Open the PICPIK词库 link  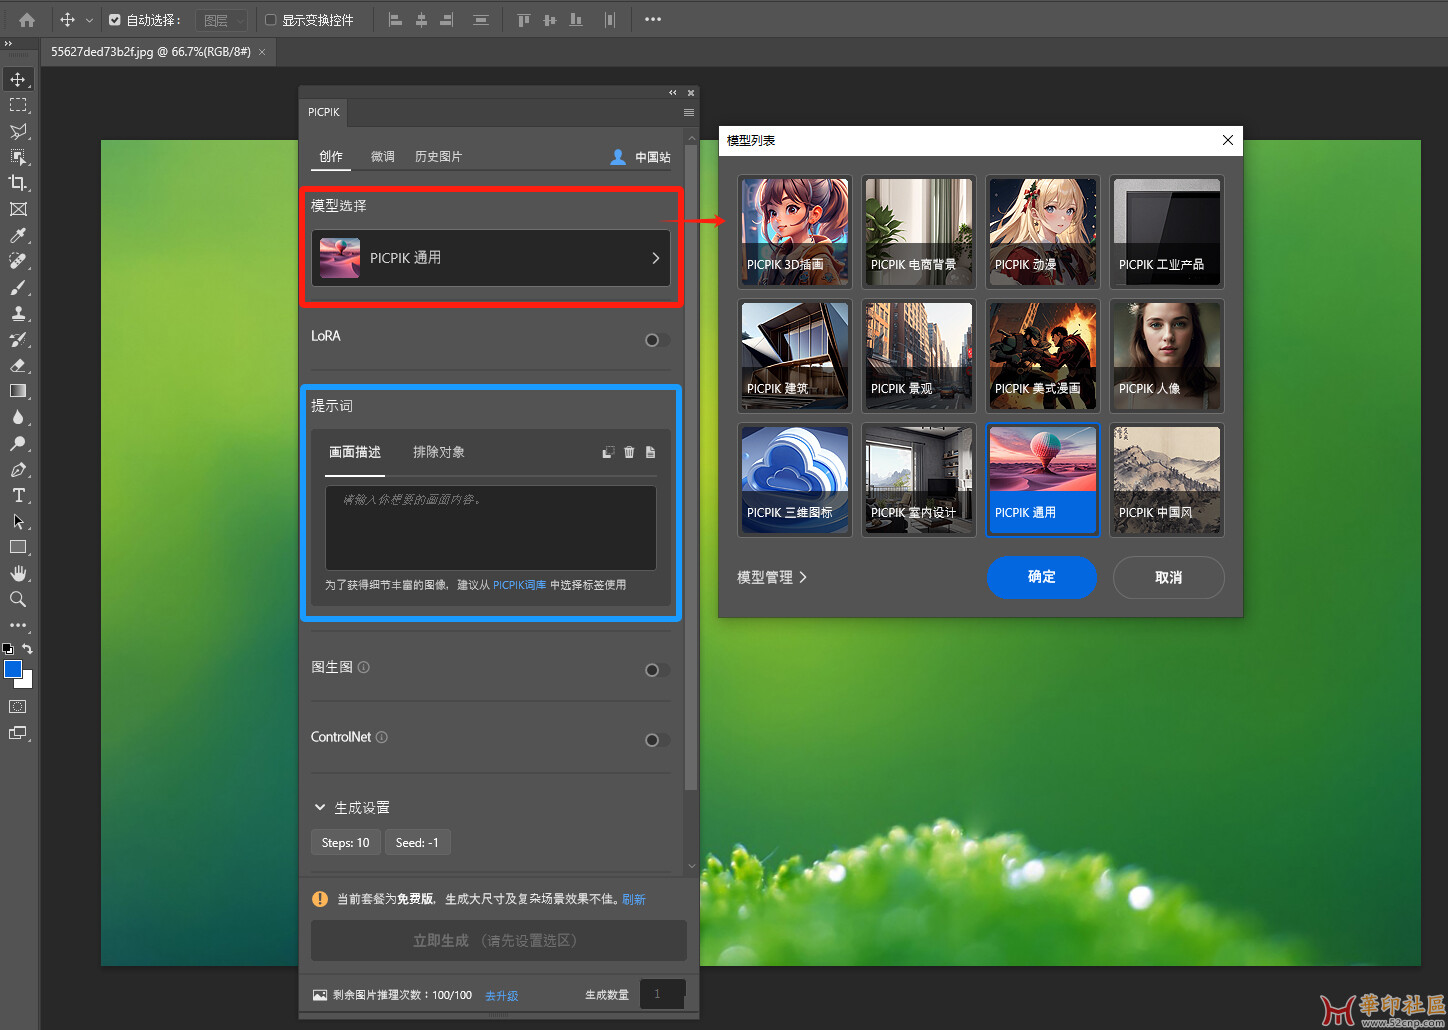pyautogui.click(x=519, y=585)
